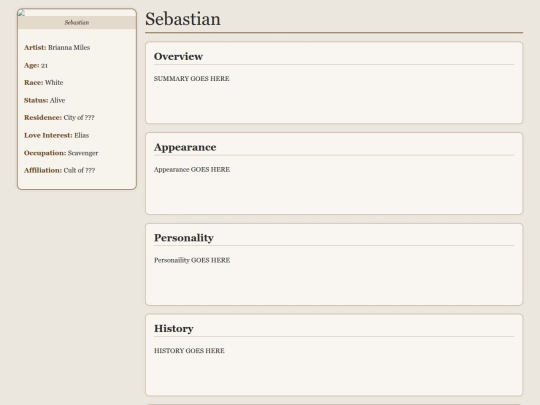Click the Appearance section heading

(185, 147)
